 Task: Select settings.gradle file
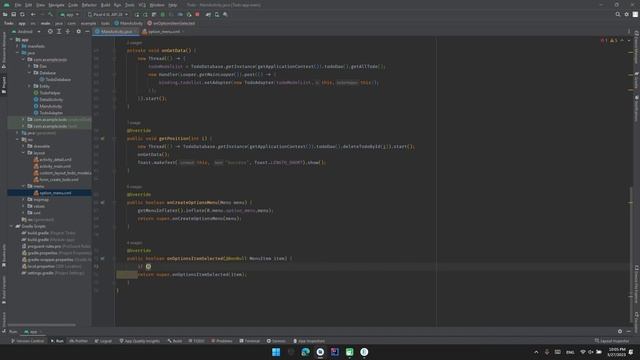(x=40, y=273)
